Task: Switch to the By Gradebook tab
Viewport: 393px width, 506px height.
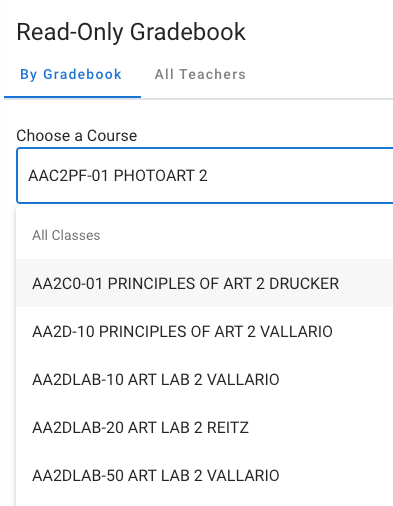Action: [72, 74]
